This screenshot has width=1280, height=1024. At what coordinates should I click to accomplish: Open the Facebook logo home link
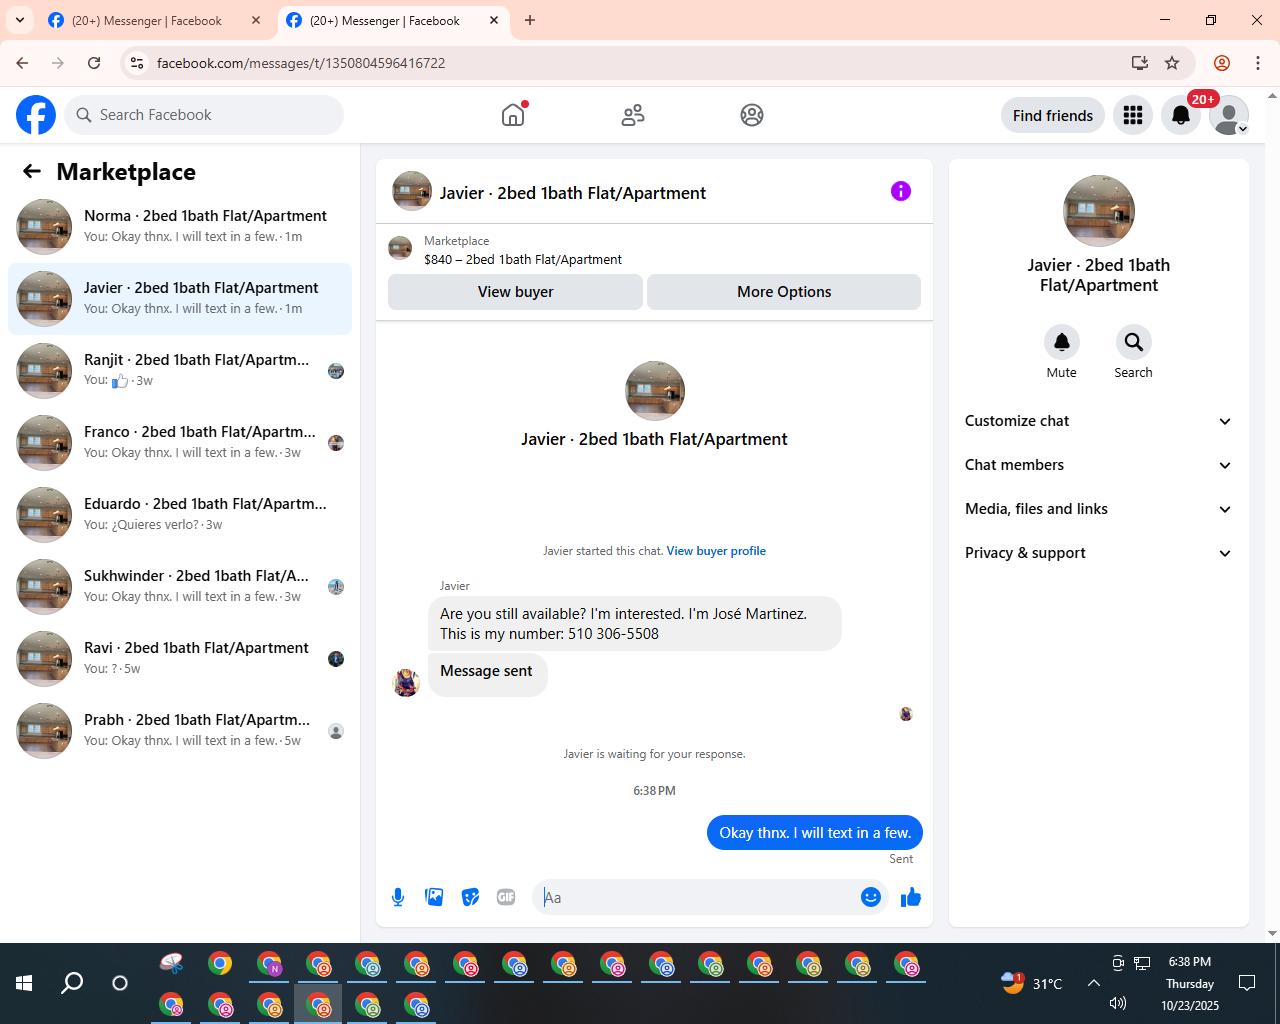point(36,115)
